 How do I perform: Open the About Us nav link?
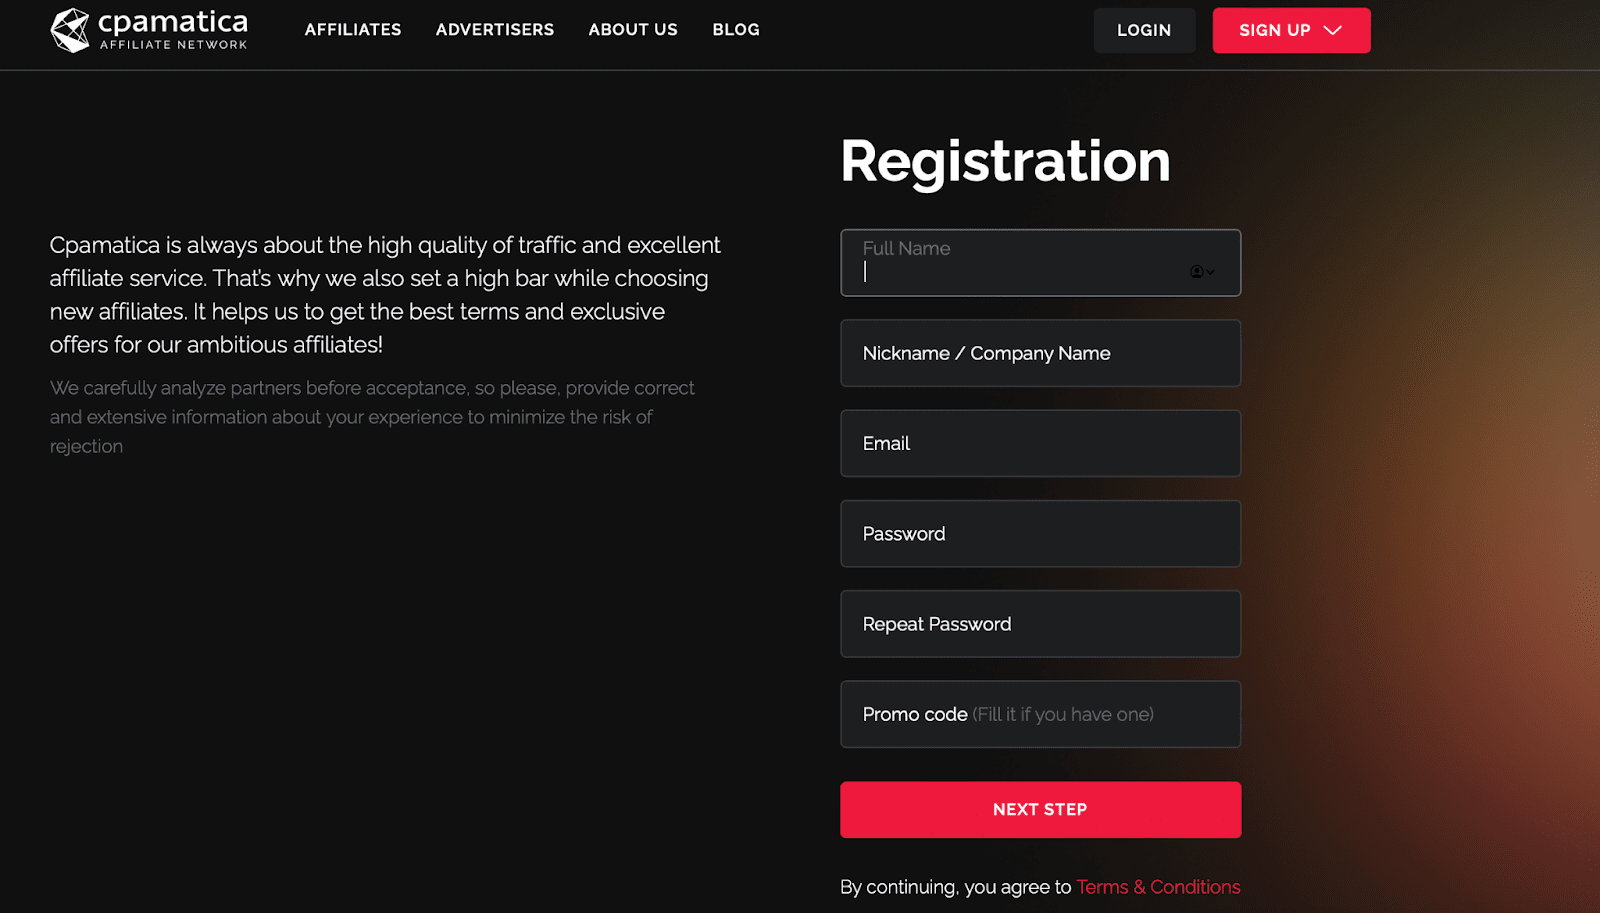click(x=633, y=30)
